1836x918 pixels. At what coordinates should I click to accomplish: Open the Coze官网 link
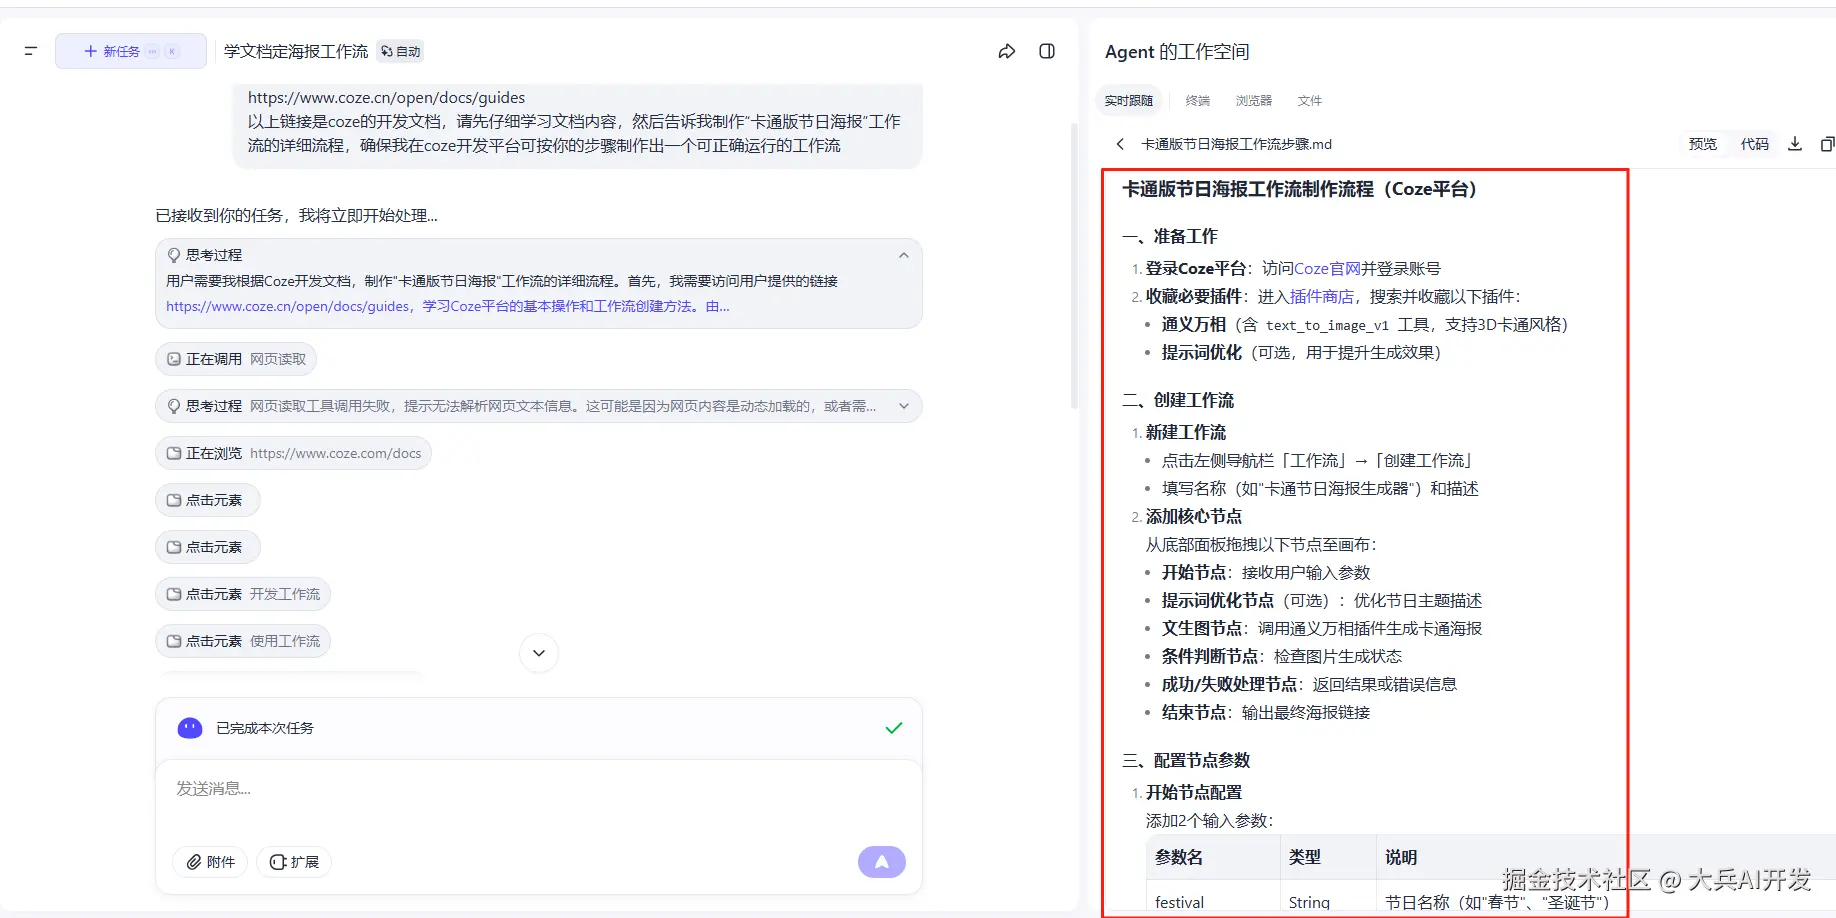pos(1327,268)
